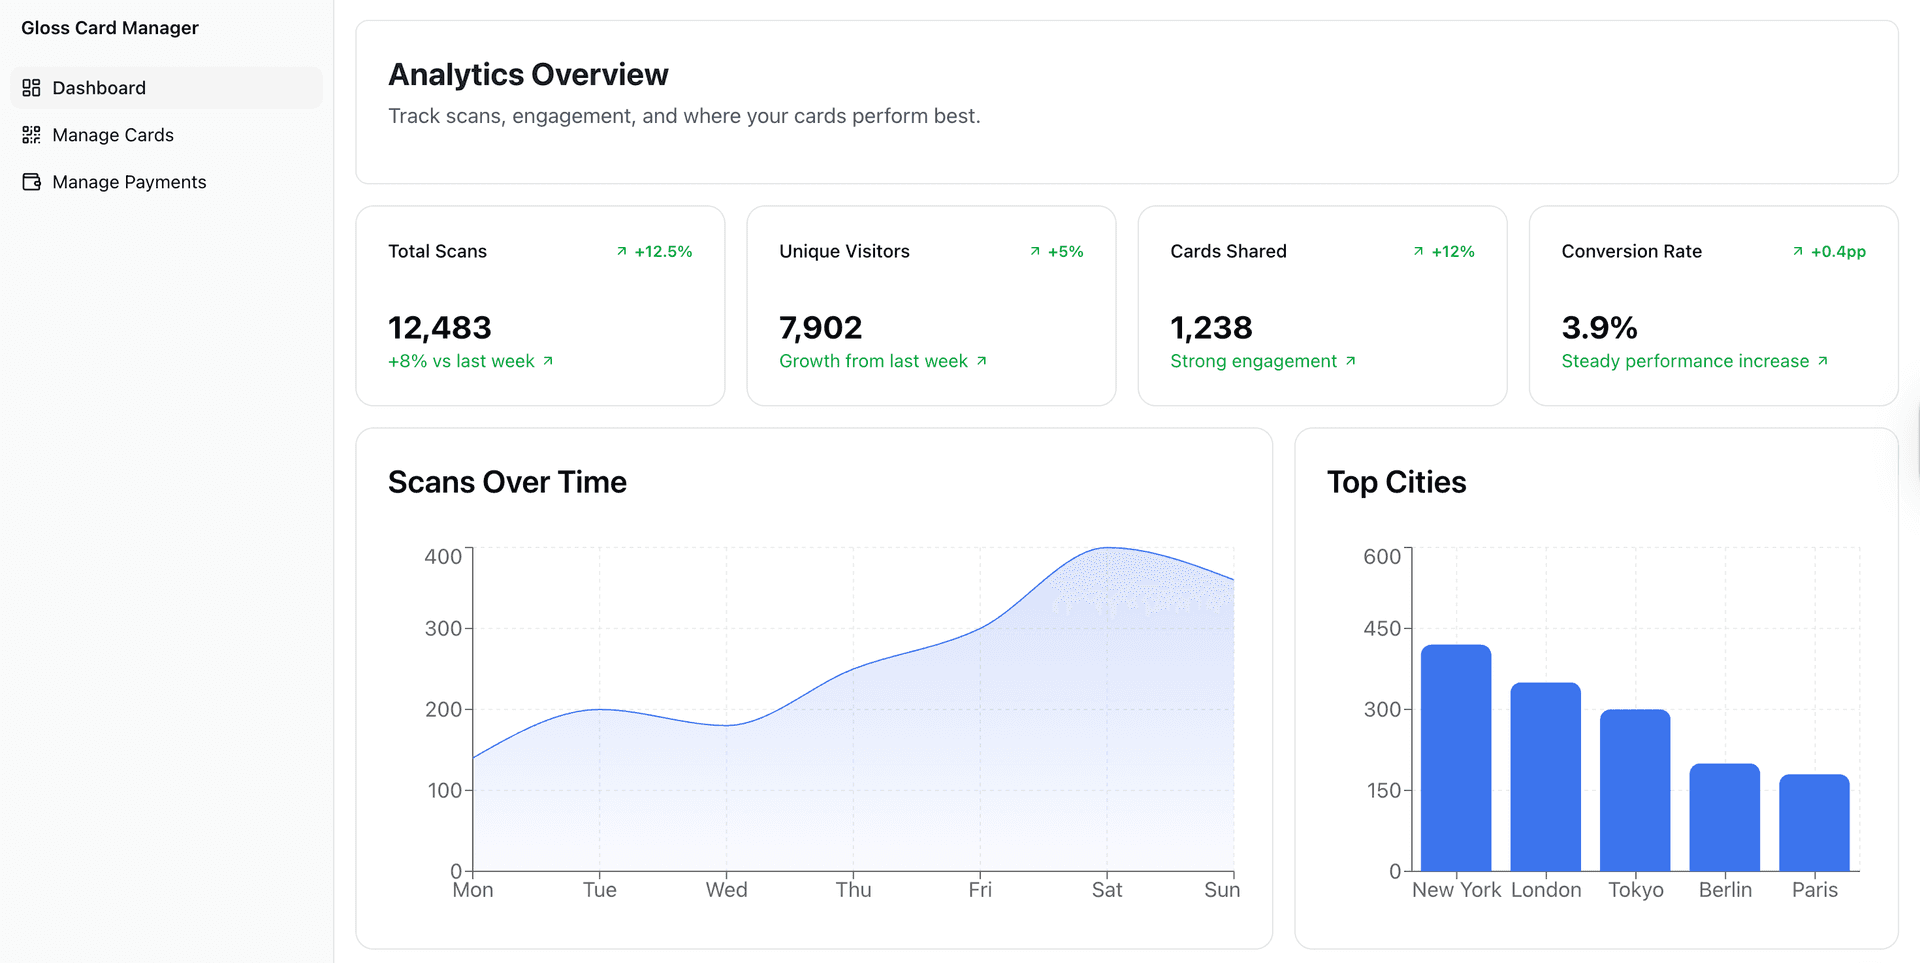Viewport: 1920px width, 963px height.
Task: Switch to the Manage Cards section
Action: tap(113, 134)
